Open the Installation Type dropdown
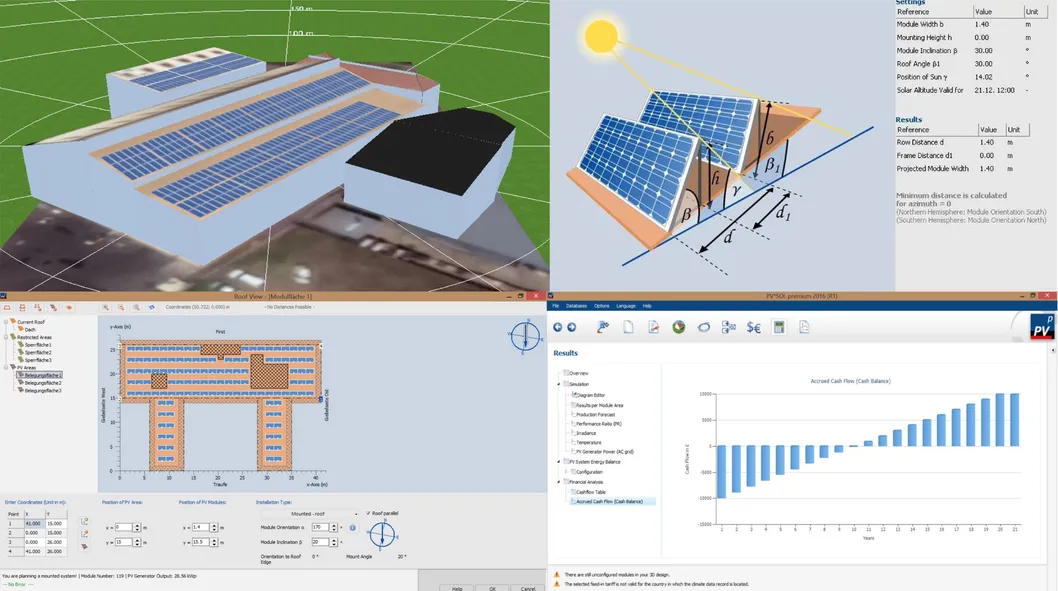 point(309,514)
